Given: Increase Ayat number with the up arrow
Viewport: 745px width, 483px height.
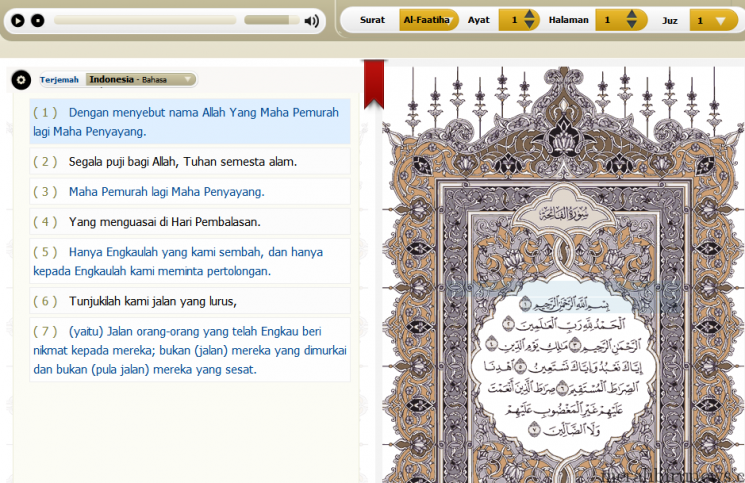Looking at the screenshot, I should click(x=529, y=15).
